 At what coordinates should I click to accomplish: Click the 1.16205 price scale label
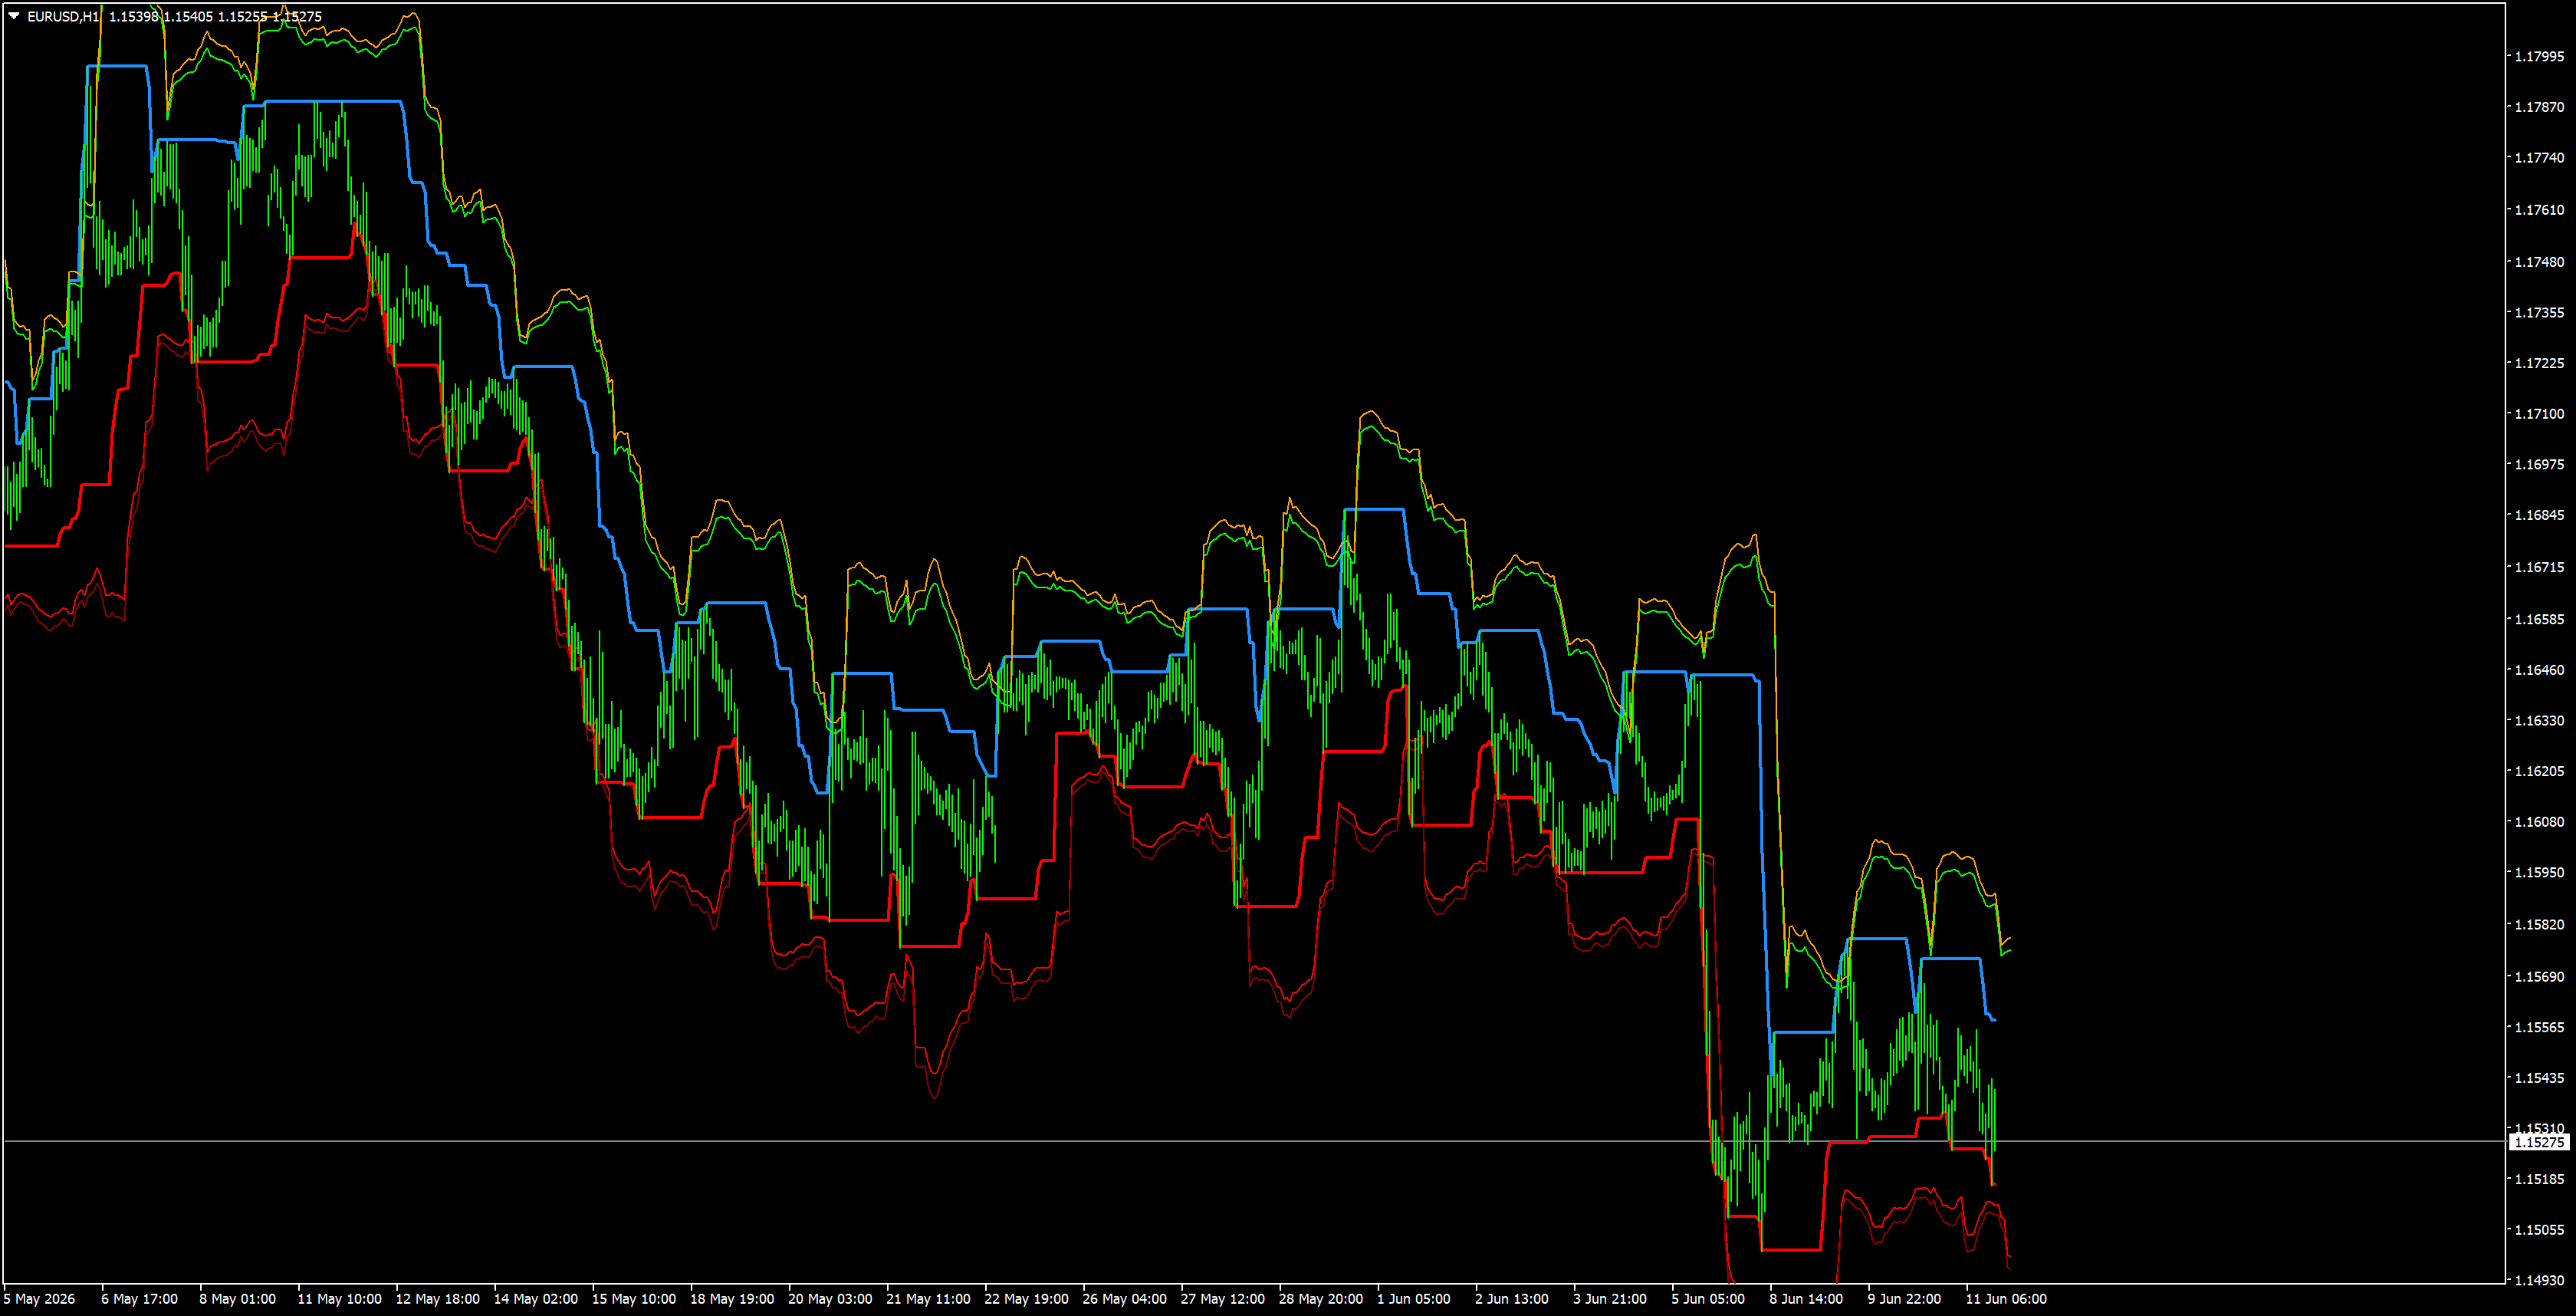point(2539,771)
